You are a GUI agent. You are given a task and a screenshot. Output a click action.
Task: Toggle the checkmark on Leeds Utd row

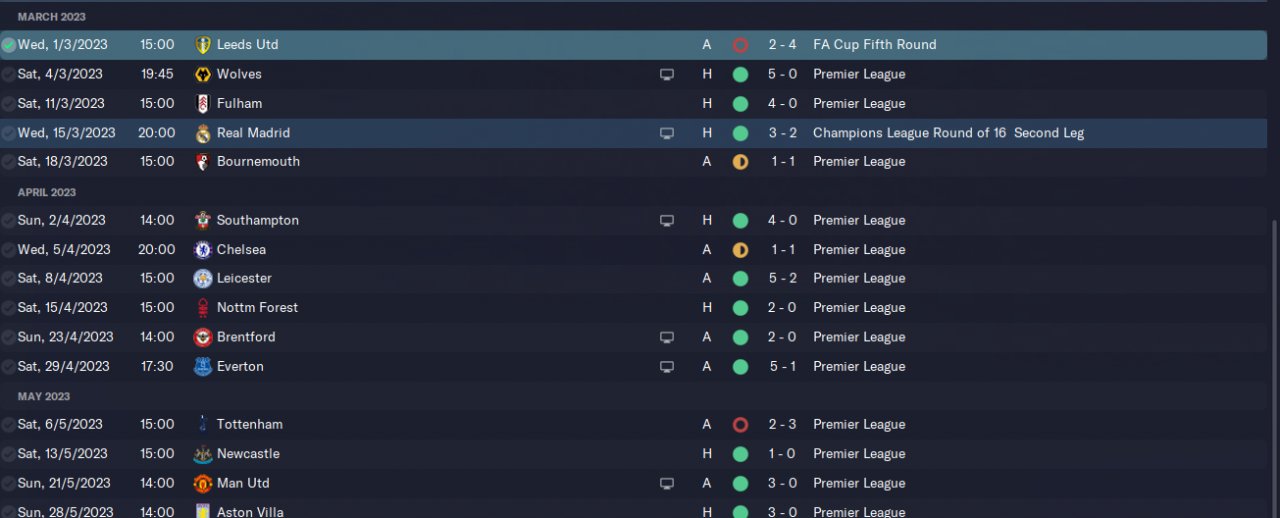9,45
